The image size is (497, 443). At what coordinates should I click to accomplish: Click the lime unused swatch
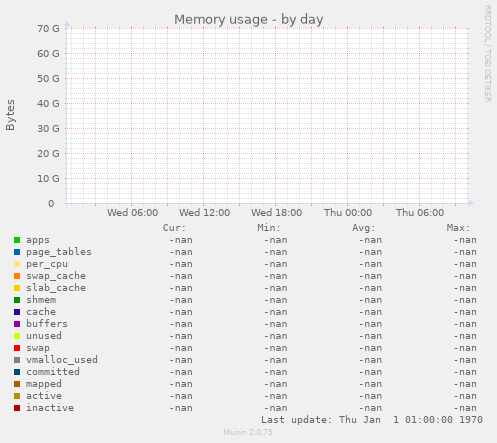pyautogui.click(x=17, y=336)
